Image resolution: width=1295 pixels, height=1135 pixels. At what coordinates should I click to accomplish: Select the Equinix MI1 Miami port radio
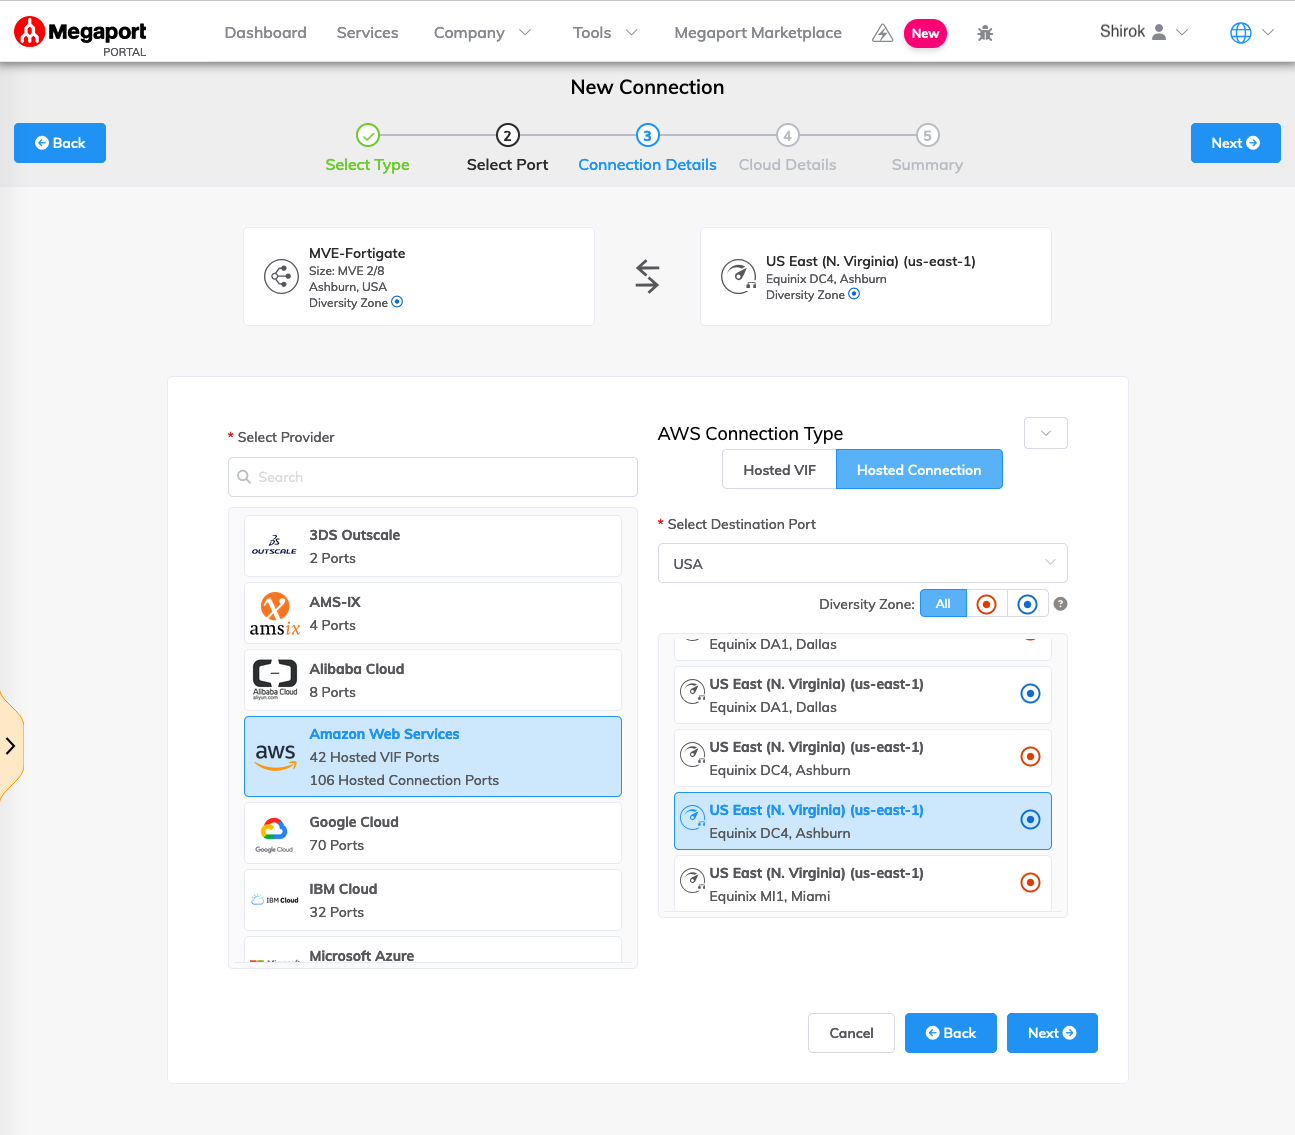click(1030, 882)
